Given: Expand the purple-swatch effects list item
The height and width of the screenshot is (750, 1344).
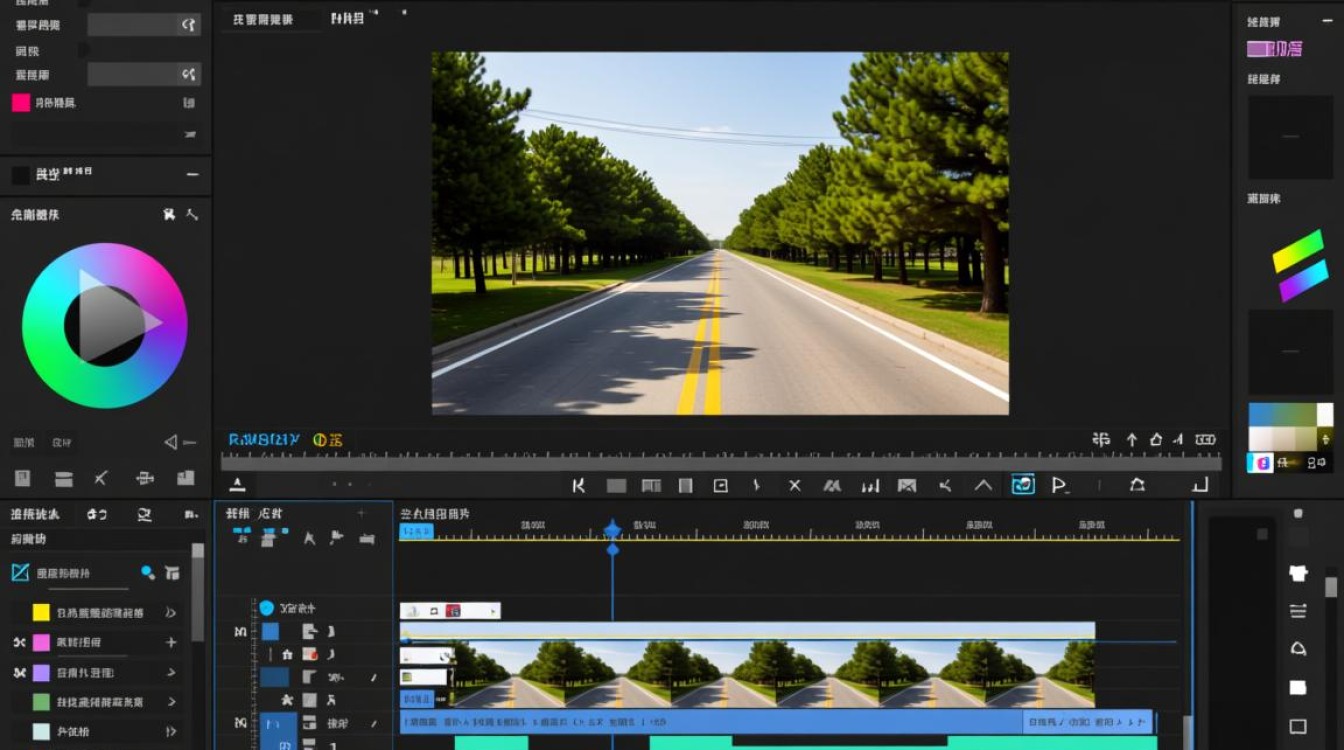Looking at the screenshot, I should (x=171, y=672).
